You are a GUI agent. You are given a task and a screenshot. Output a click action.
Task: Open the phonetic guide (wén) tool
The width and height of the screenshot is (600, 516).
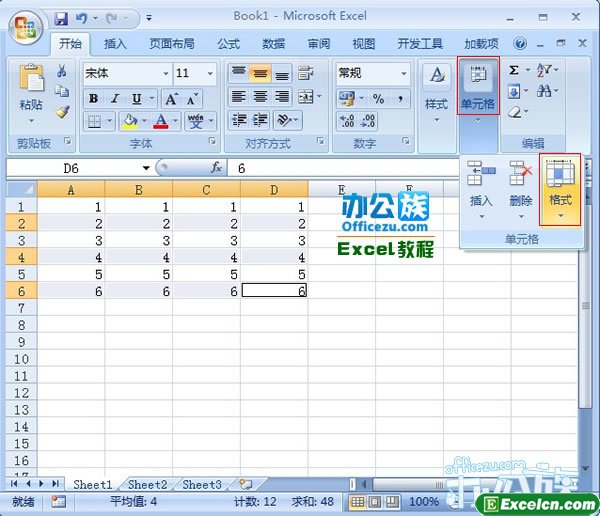[196, 122]
